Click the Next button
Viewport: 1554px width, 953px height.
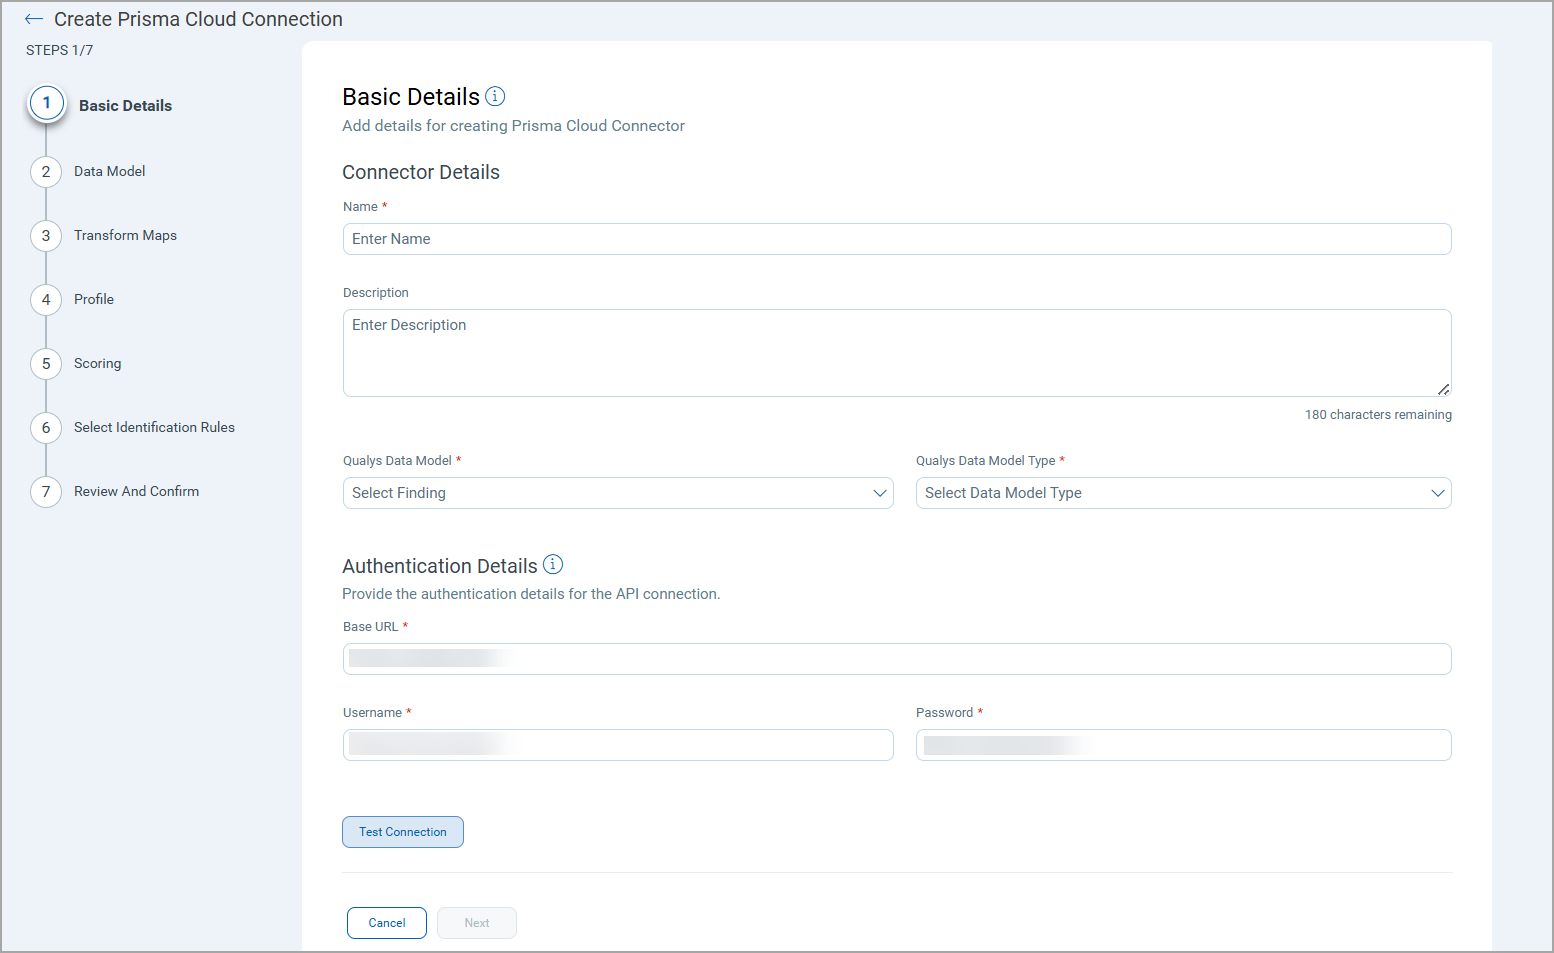(477, 923)
